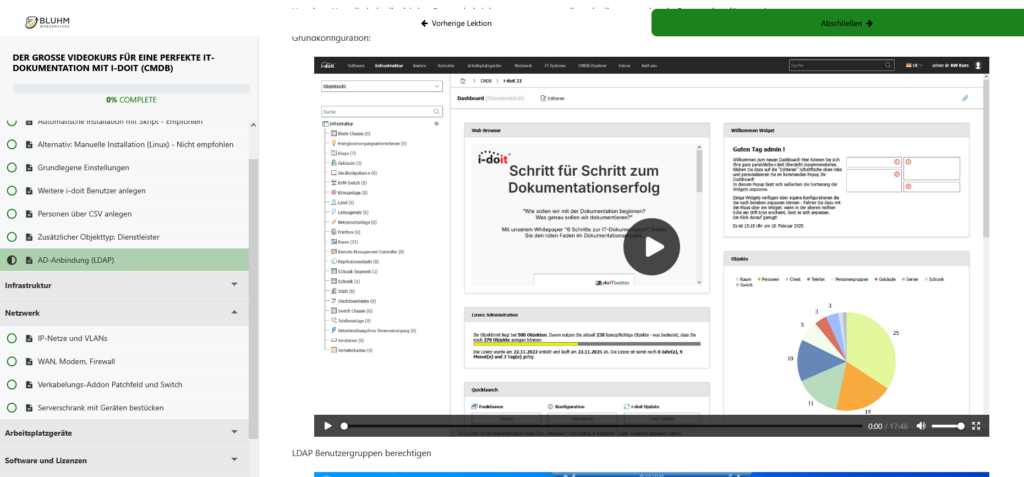
Task: Collapse the Netzwerk section
Action: point(234,313)
